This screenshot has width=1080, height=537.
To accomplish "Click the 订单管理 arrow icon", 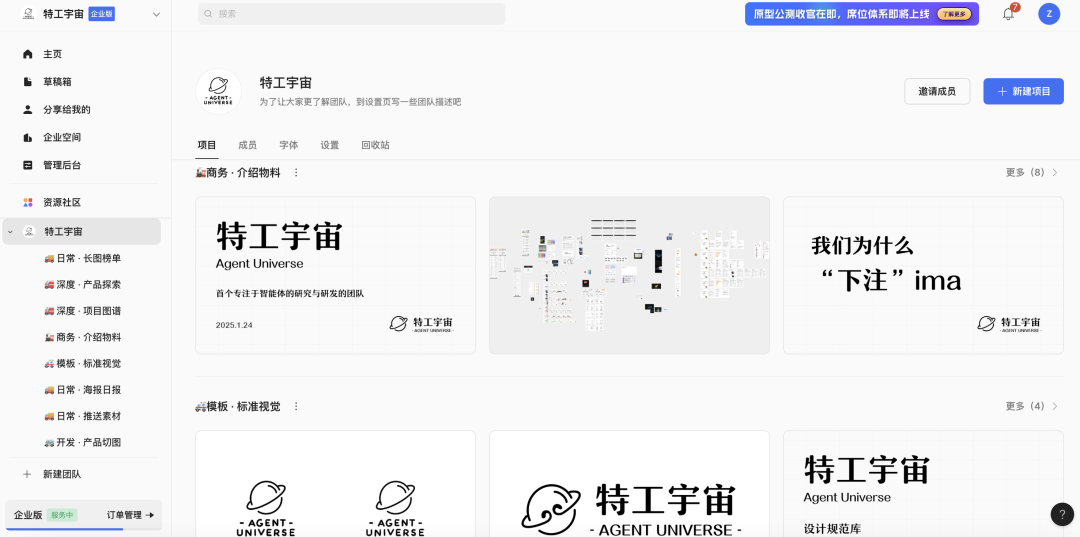I will click(x=149, y=515).
